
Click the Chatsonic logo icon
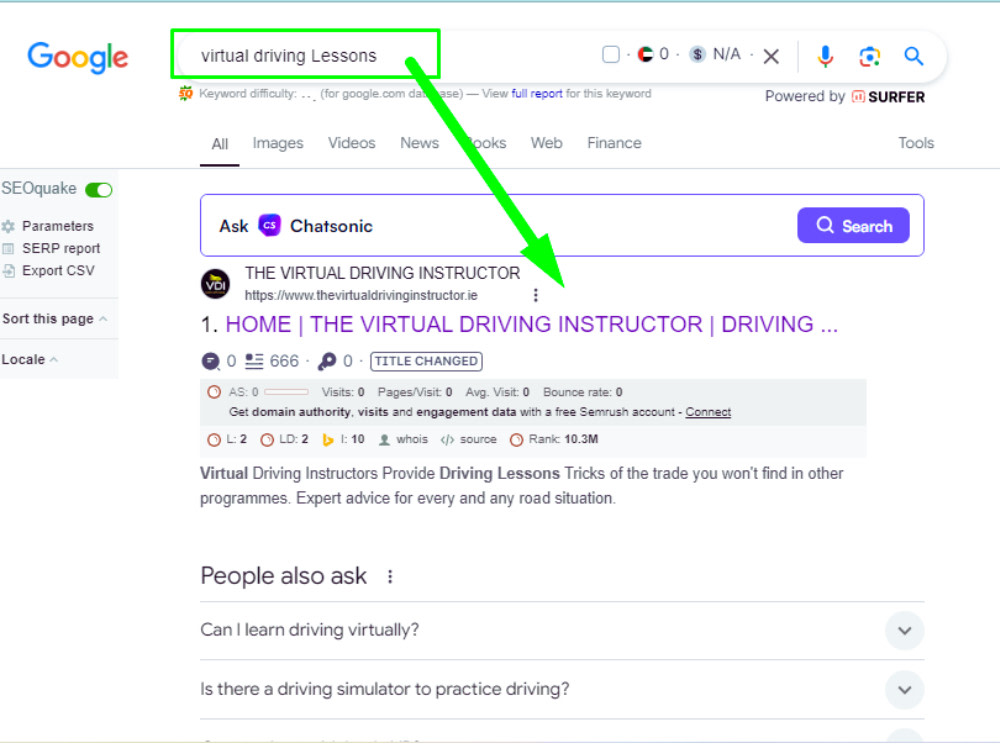269,226
